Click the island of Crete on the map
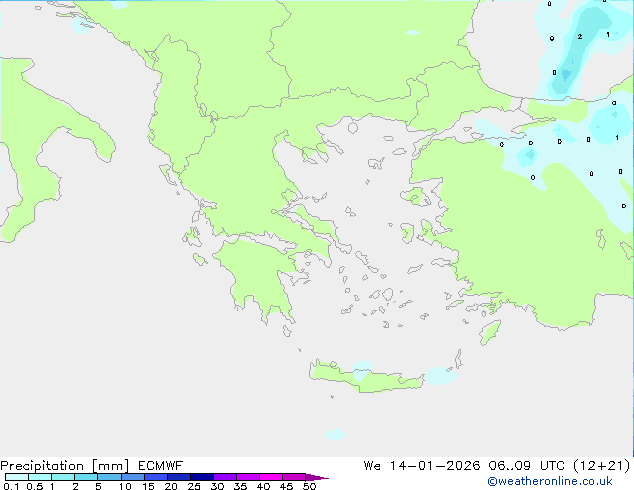634x490 pixels. (366, 378)
